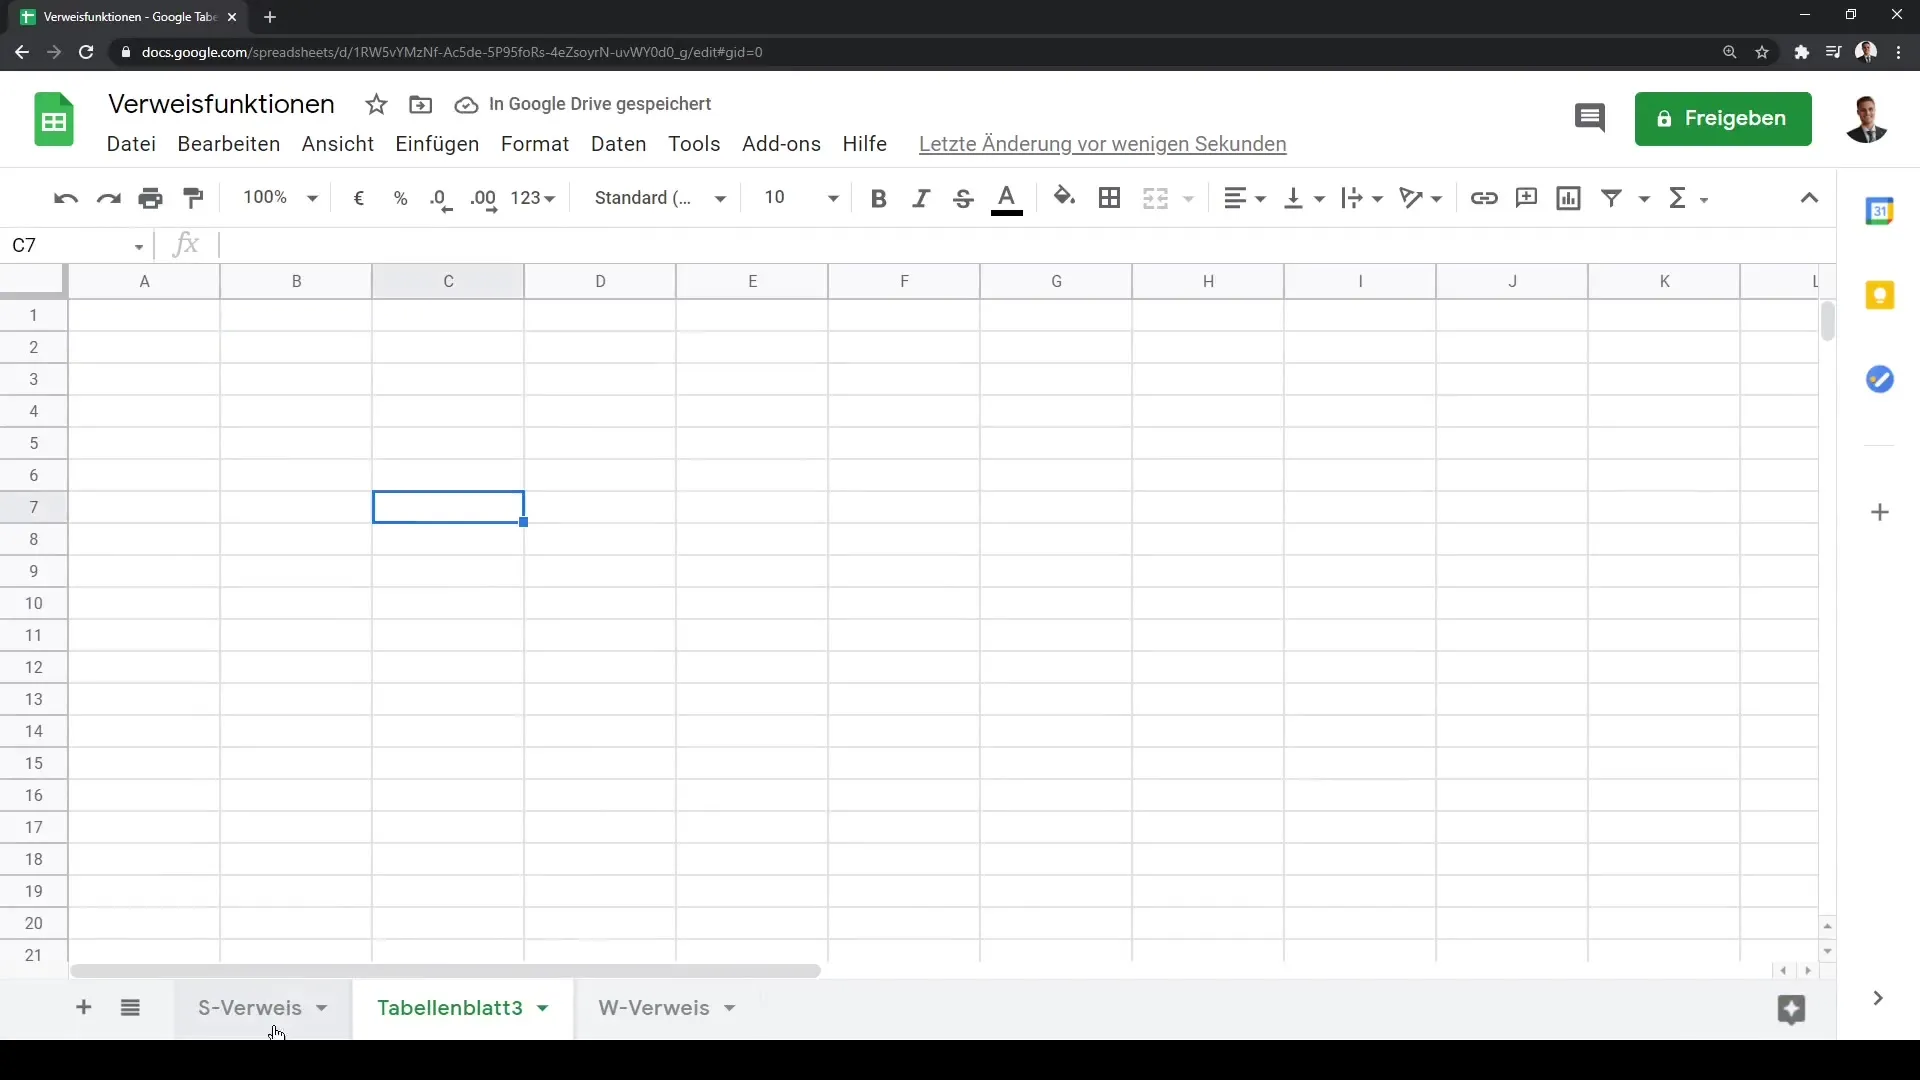
Task: Click the merge cells icon
Action: tap(1155, 198)
